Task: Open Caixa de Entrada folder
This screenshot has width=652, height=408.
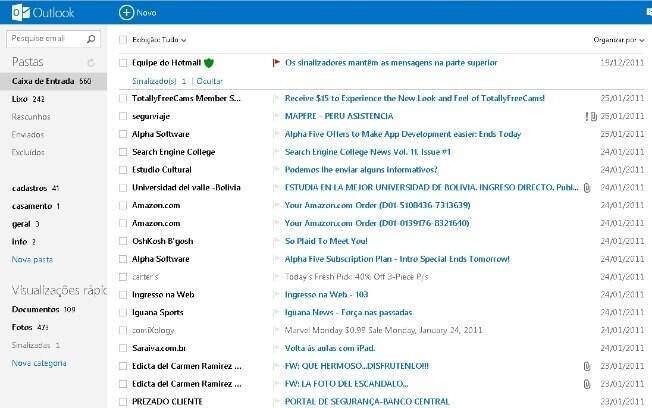Action: [x=53, y=81]
